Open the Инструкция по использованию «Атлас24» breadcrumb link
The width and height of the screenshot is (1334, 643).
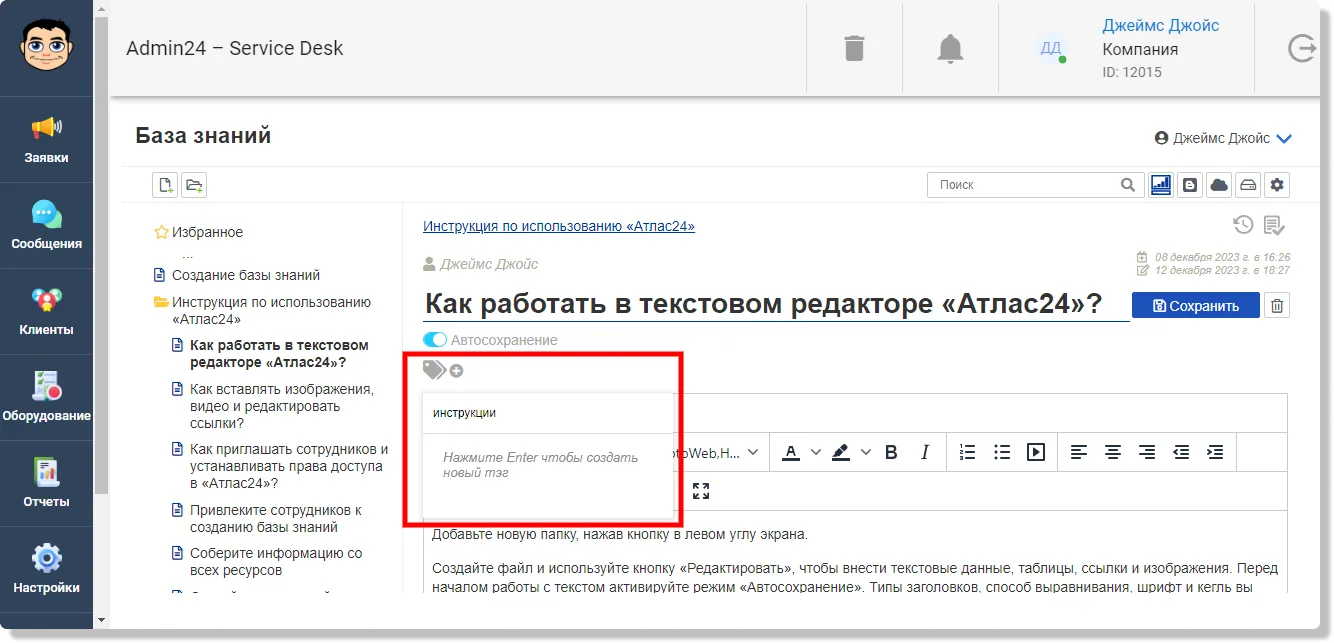(x=559, y=226)
